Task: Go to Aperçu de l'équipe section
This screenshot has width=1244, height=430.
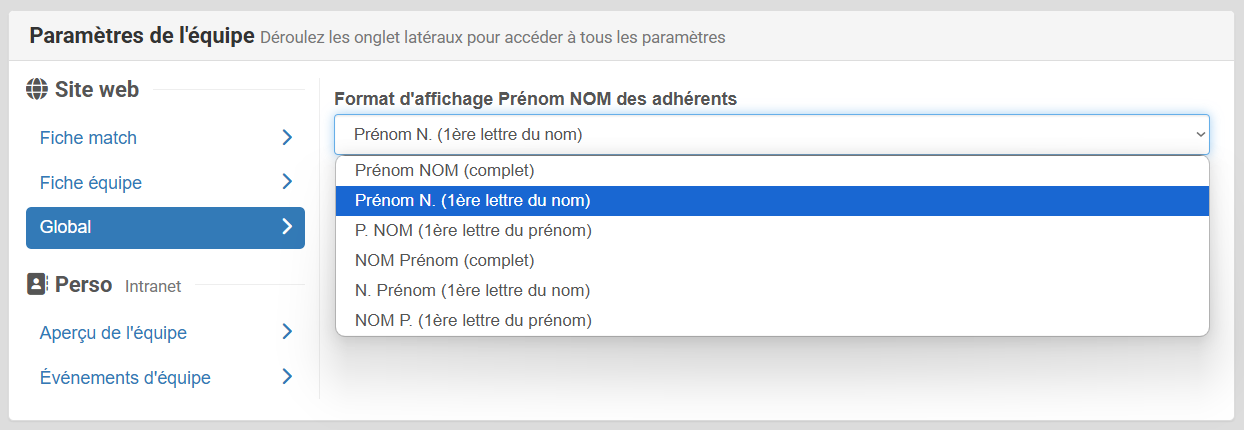Action: [113, 332]
